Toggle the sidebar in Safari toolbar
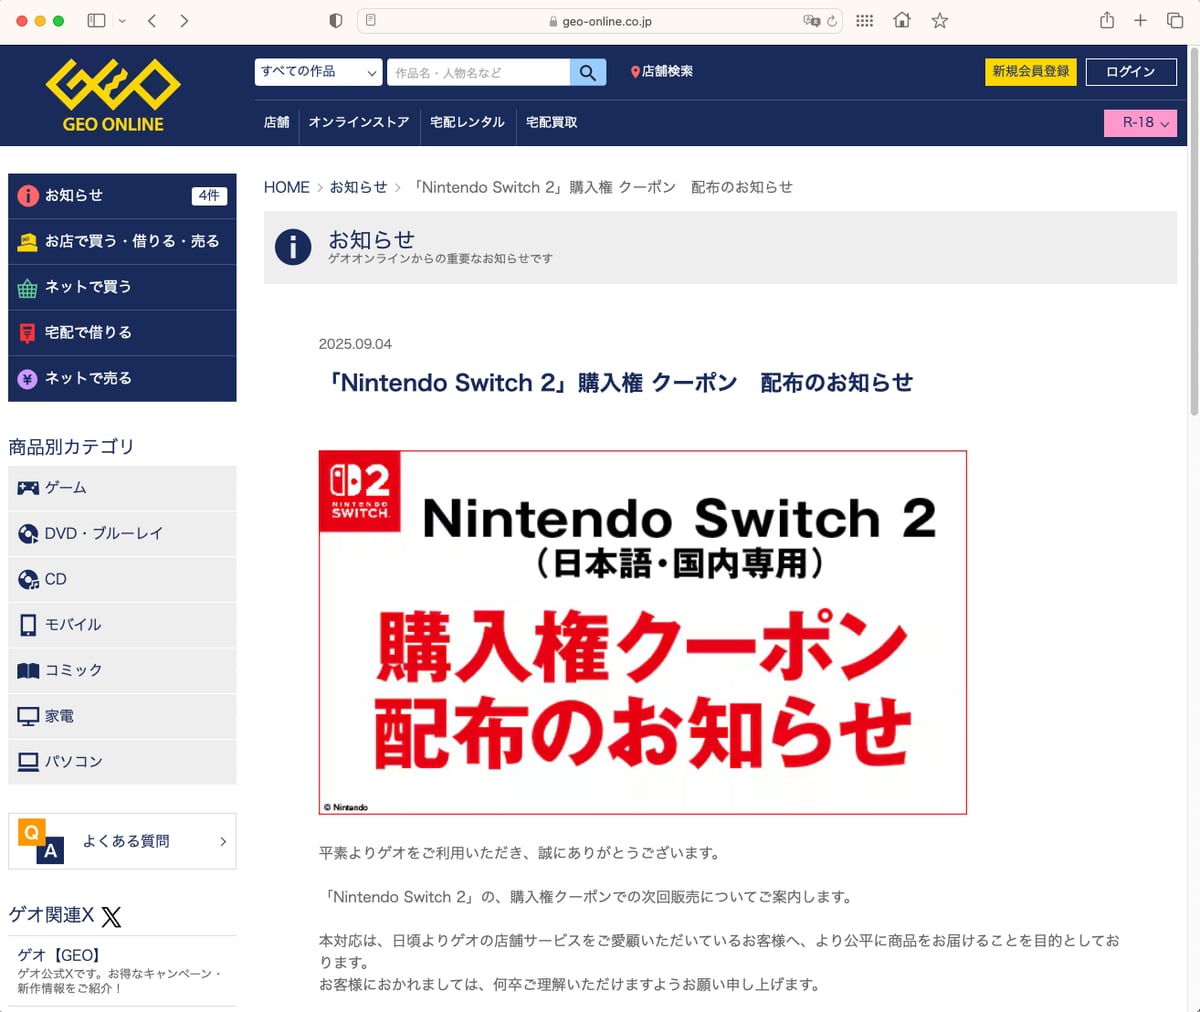This screenshot has height=1012, width=1200. click(95, 19)
